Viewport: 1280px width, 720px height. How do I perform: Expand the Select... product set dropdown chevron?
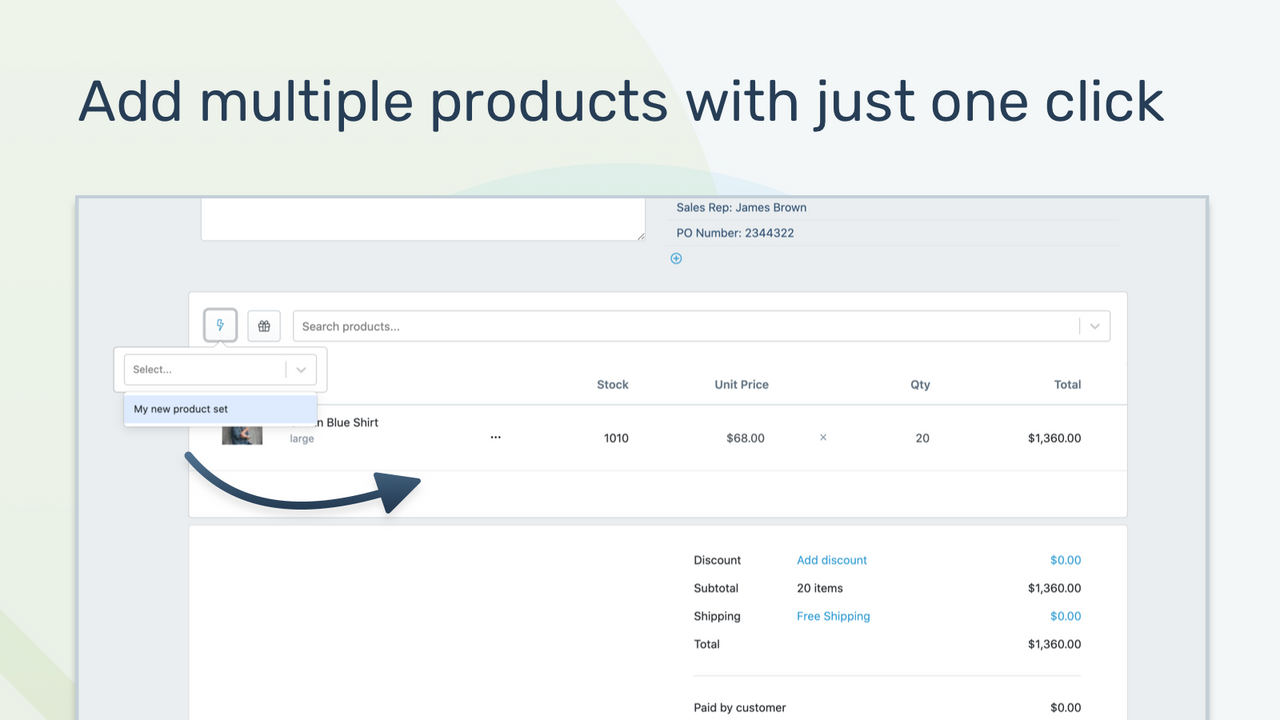pos(301,369)
